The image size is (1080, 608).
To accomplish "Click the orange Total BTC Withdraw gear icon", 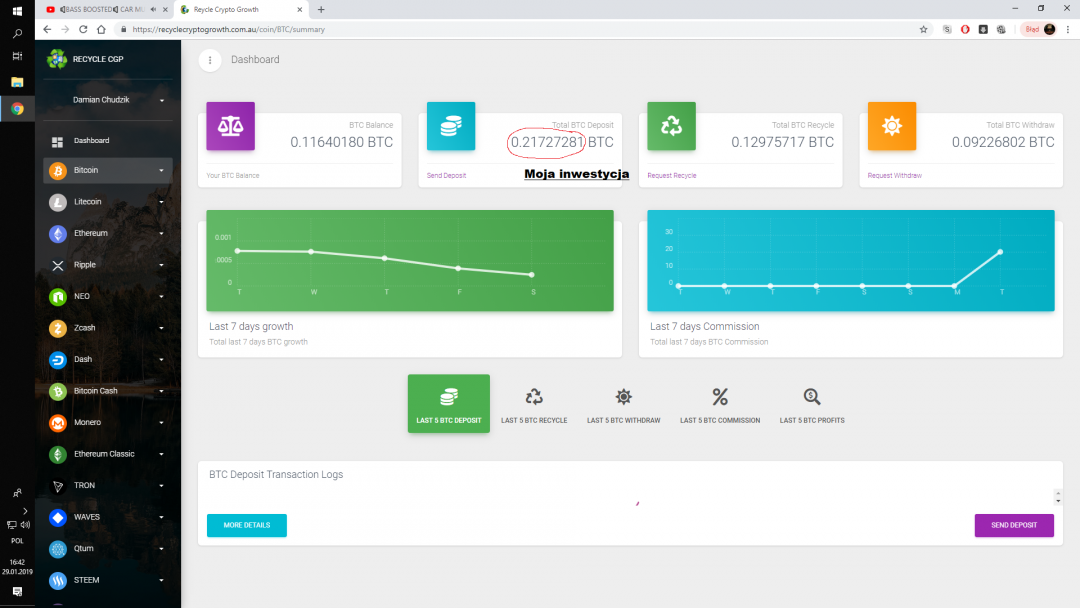I will (892, 126).
